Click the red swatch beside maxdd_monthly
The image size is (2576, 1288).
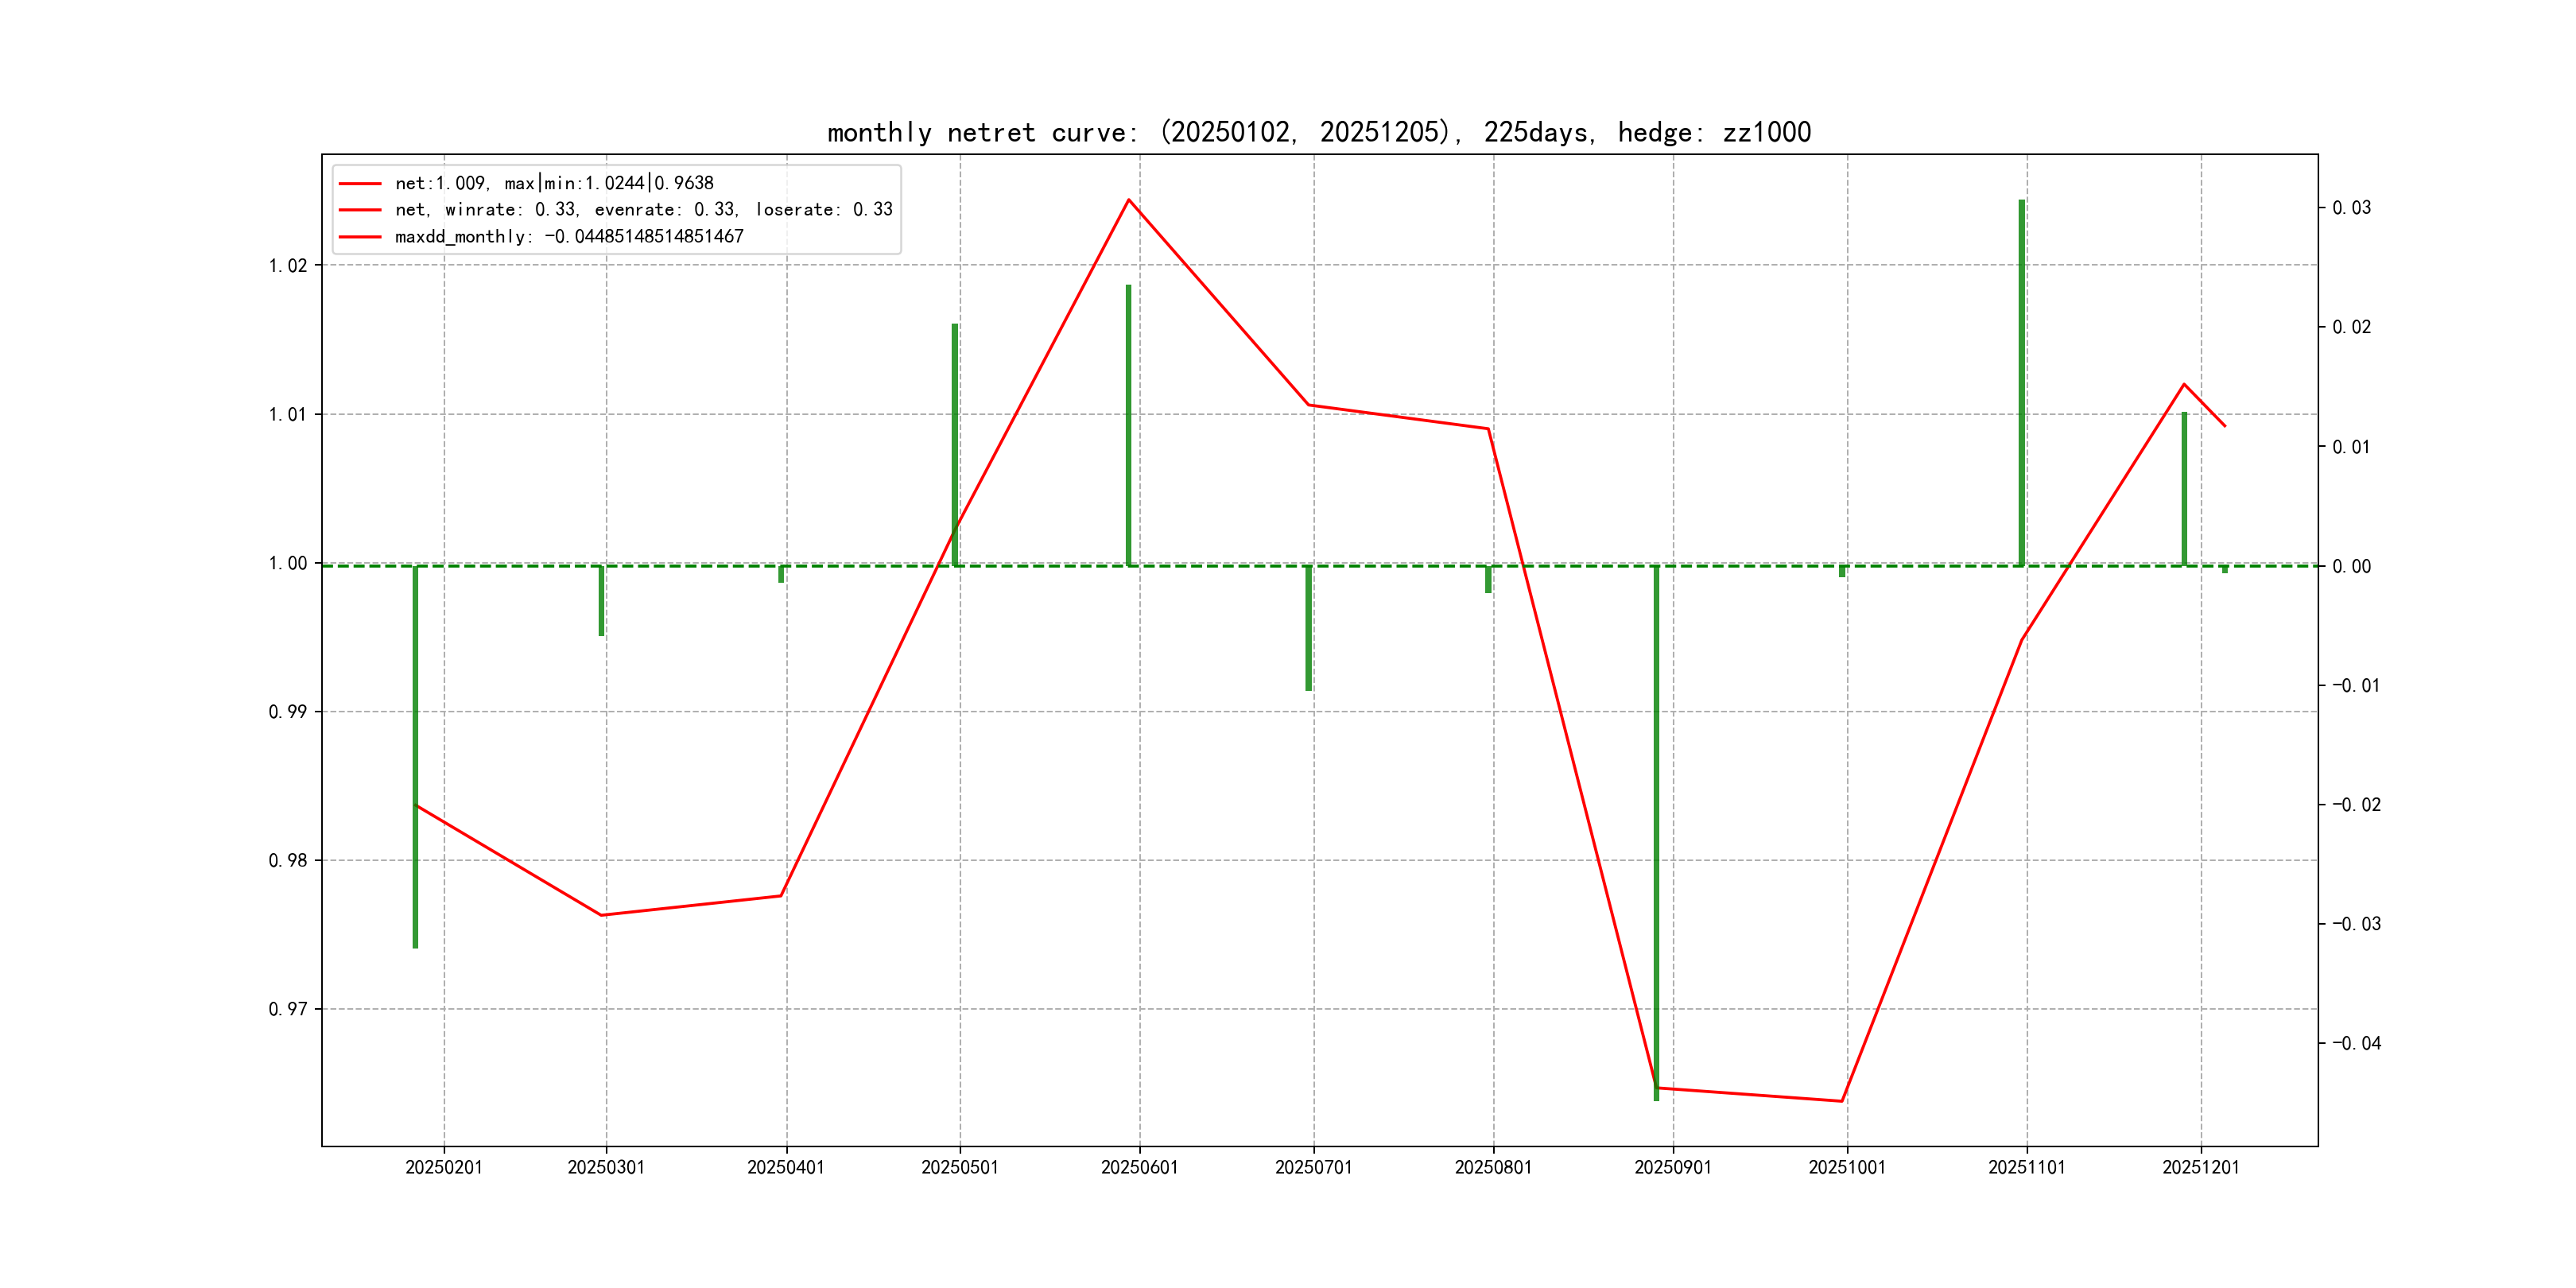(360, 237)
